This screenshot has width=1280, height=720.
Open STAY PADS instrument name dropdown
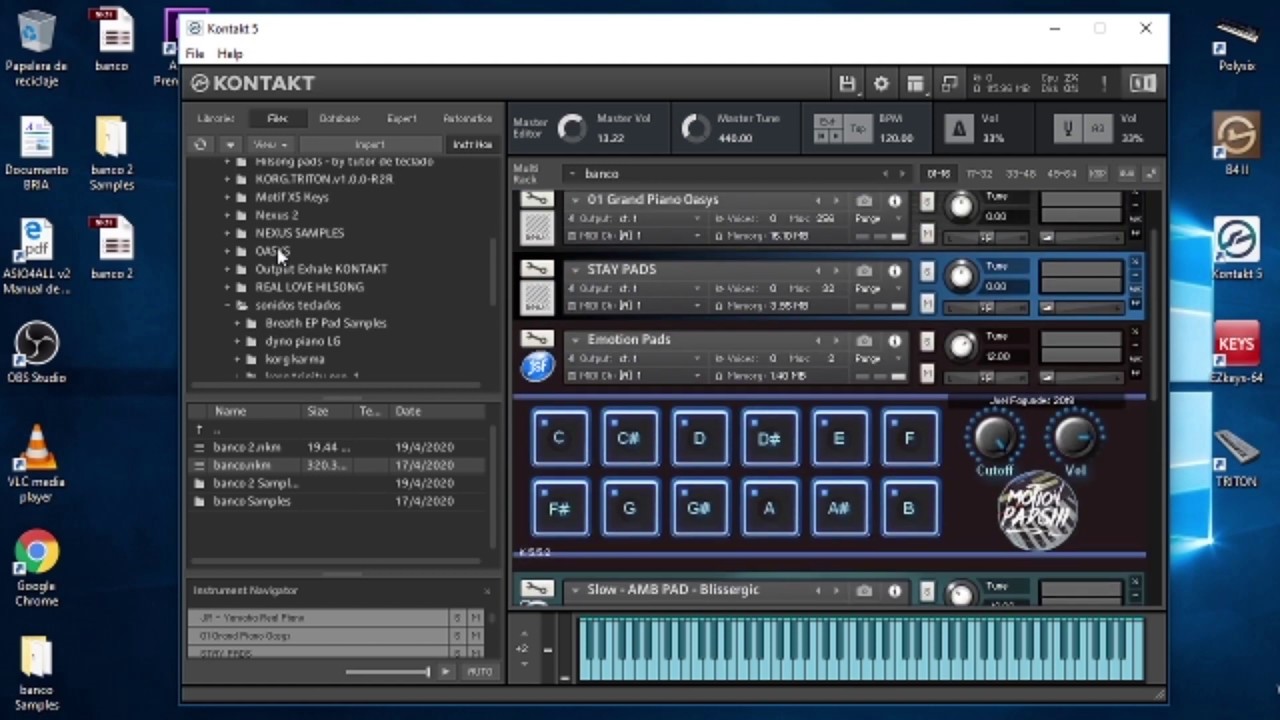[575, 270]
